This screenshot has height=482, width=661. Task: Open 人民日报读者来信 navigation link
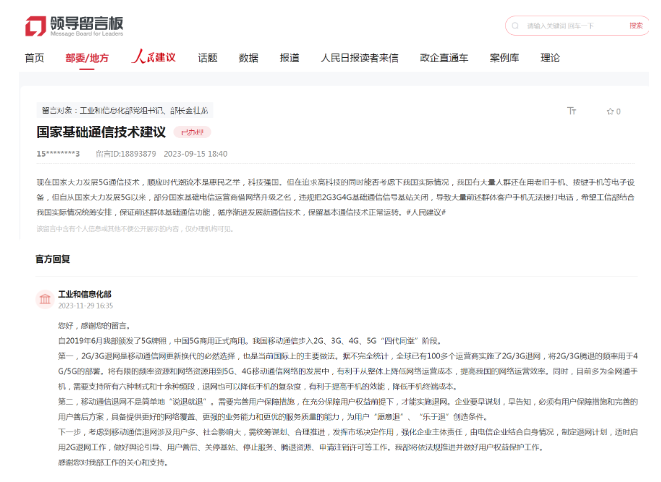tap(359, 58)
